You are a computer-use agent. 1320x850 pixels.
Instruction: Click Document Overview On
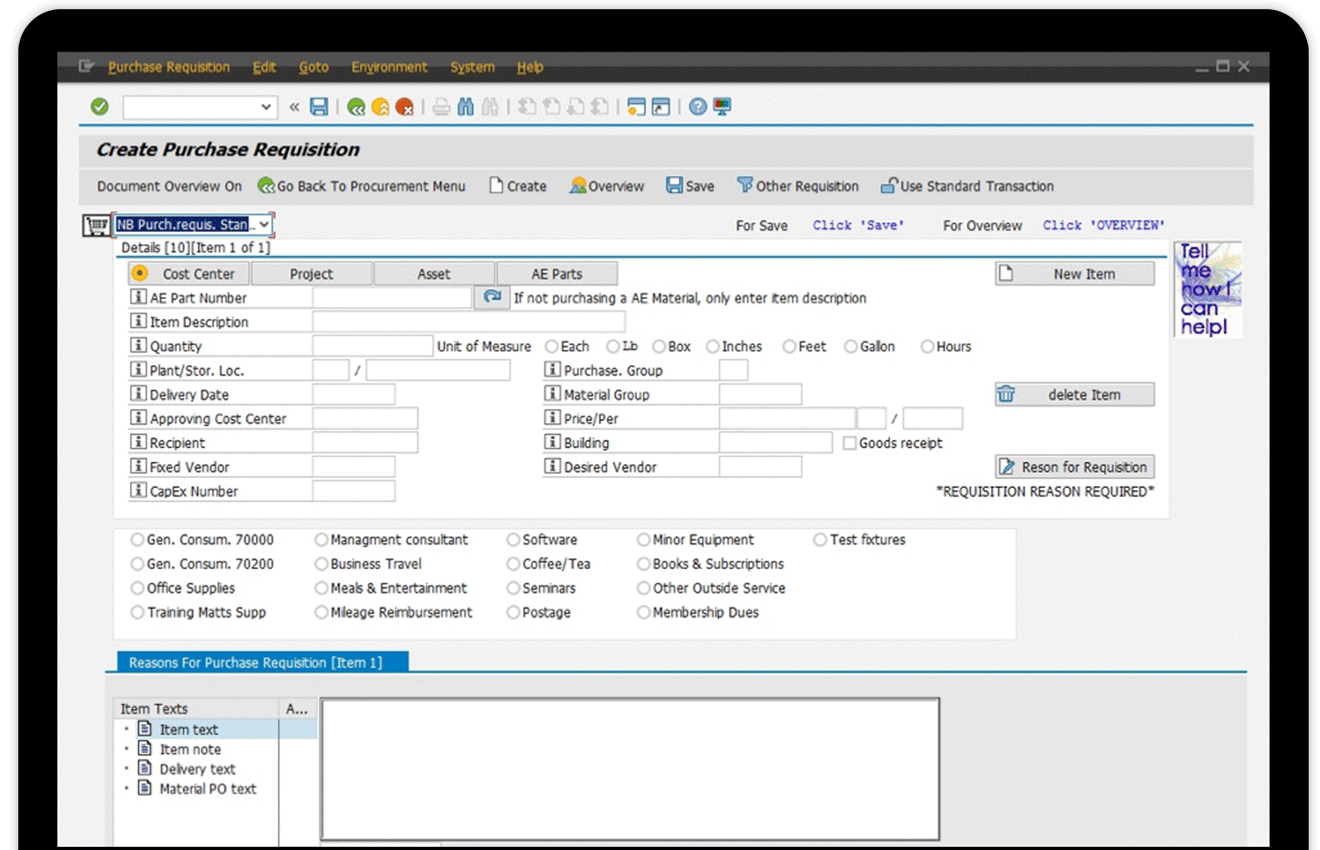169,186
